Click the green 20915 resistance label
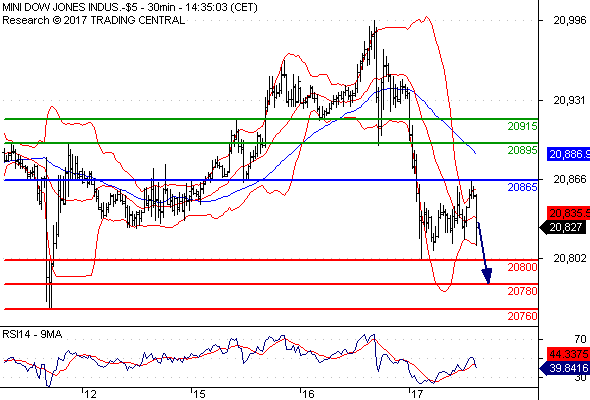The height and width of the screenshot is (400, 590). click(522, 126)
